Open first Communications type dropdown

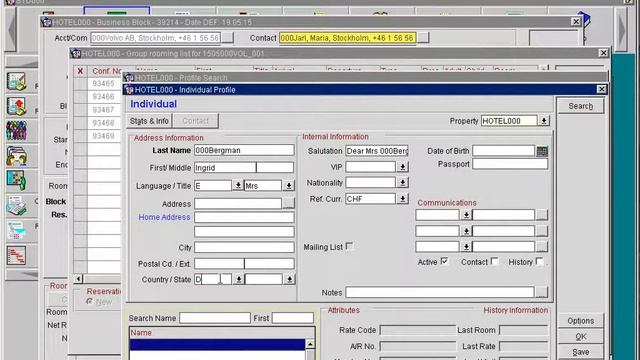[x=466, y=215]
